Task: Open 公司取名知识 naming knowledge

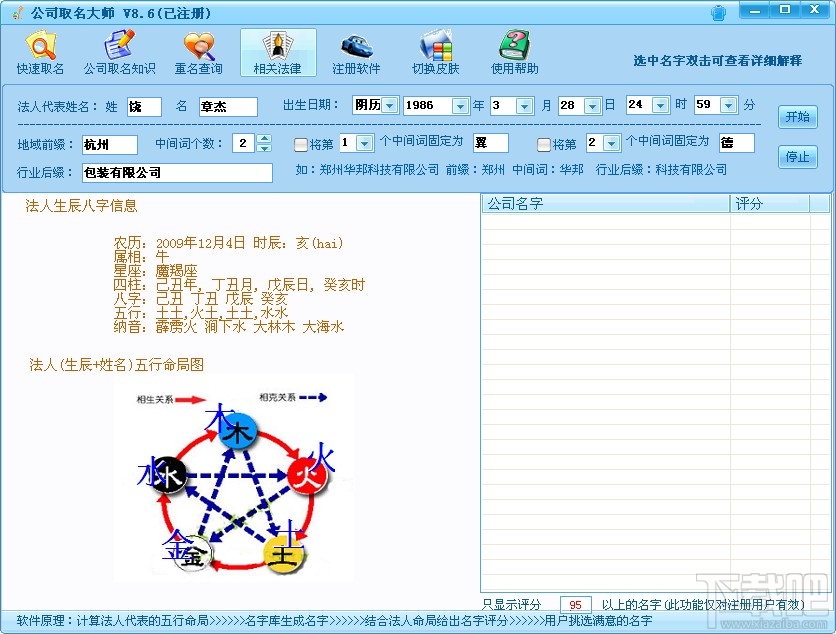Action: (x=119, y=52)
